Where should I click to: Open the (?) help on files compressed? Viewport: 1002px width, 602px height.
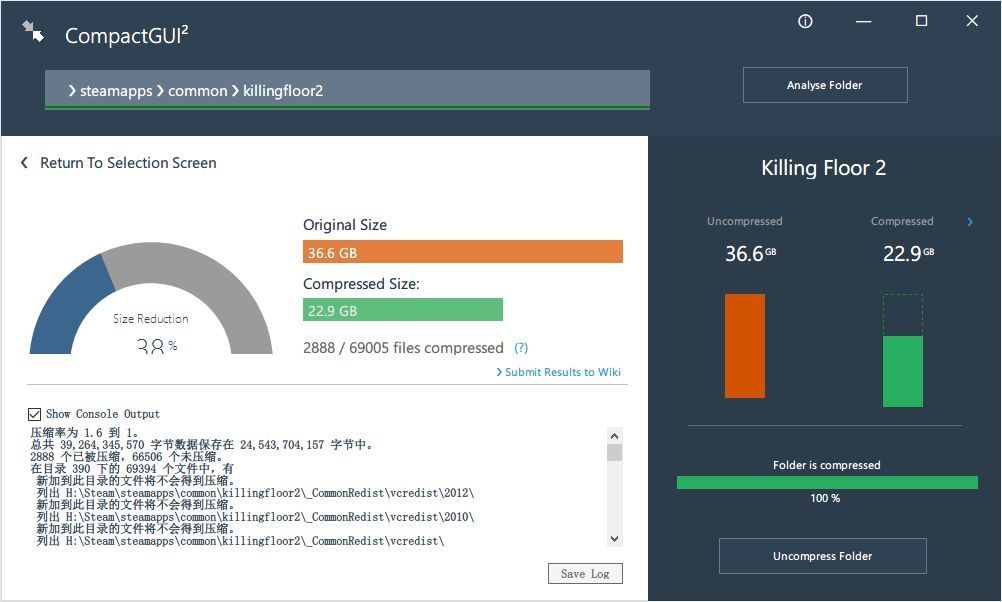(521, 348)
